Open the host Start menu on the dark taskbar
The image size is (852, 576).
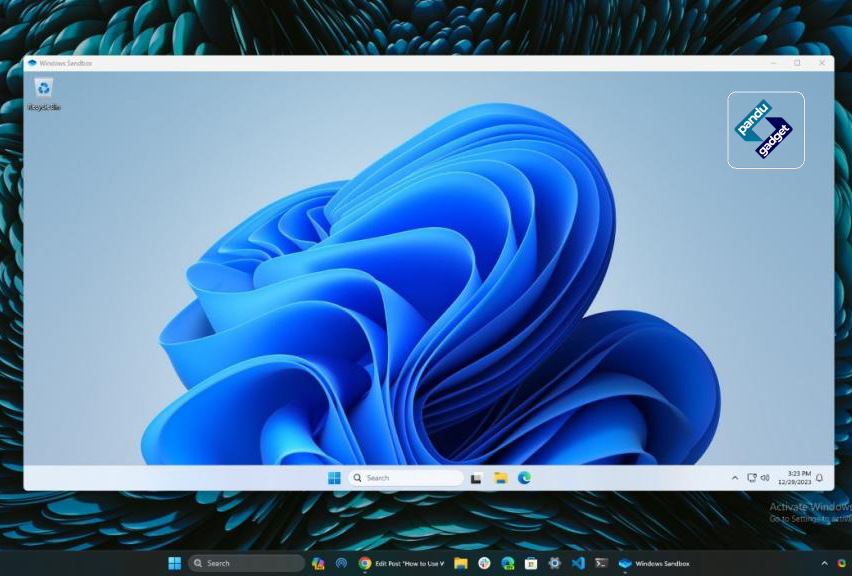tap(174, 564)
